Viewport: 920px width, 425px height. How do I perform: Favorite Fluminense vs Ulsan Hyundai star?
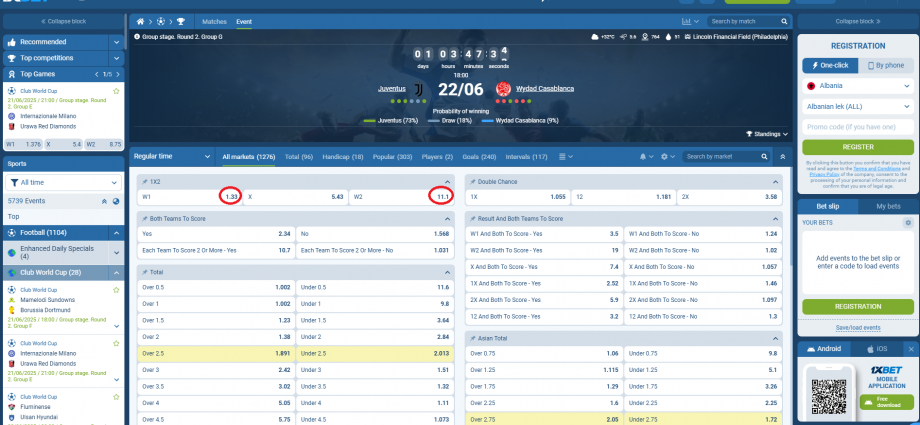116,397
